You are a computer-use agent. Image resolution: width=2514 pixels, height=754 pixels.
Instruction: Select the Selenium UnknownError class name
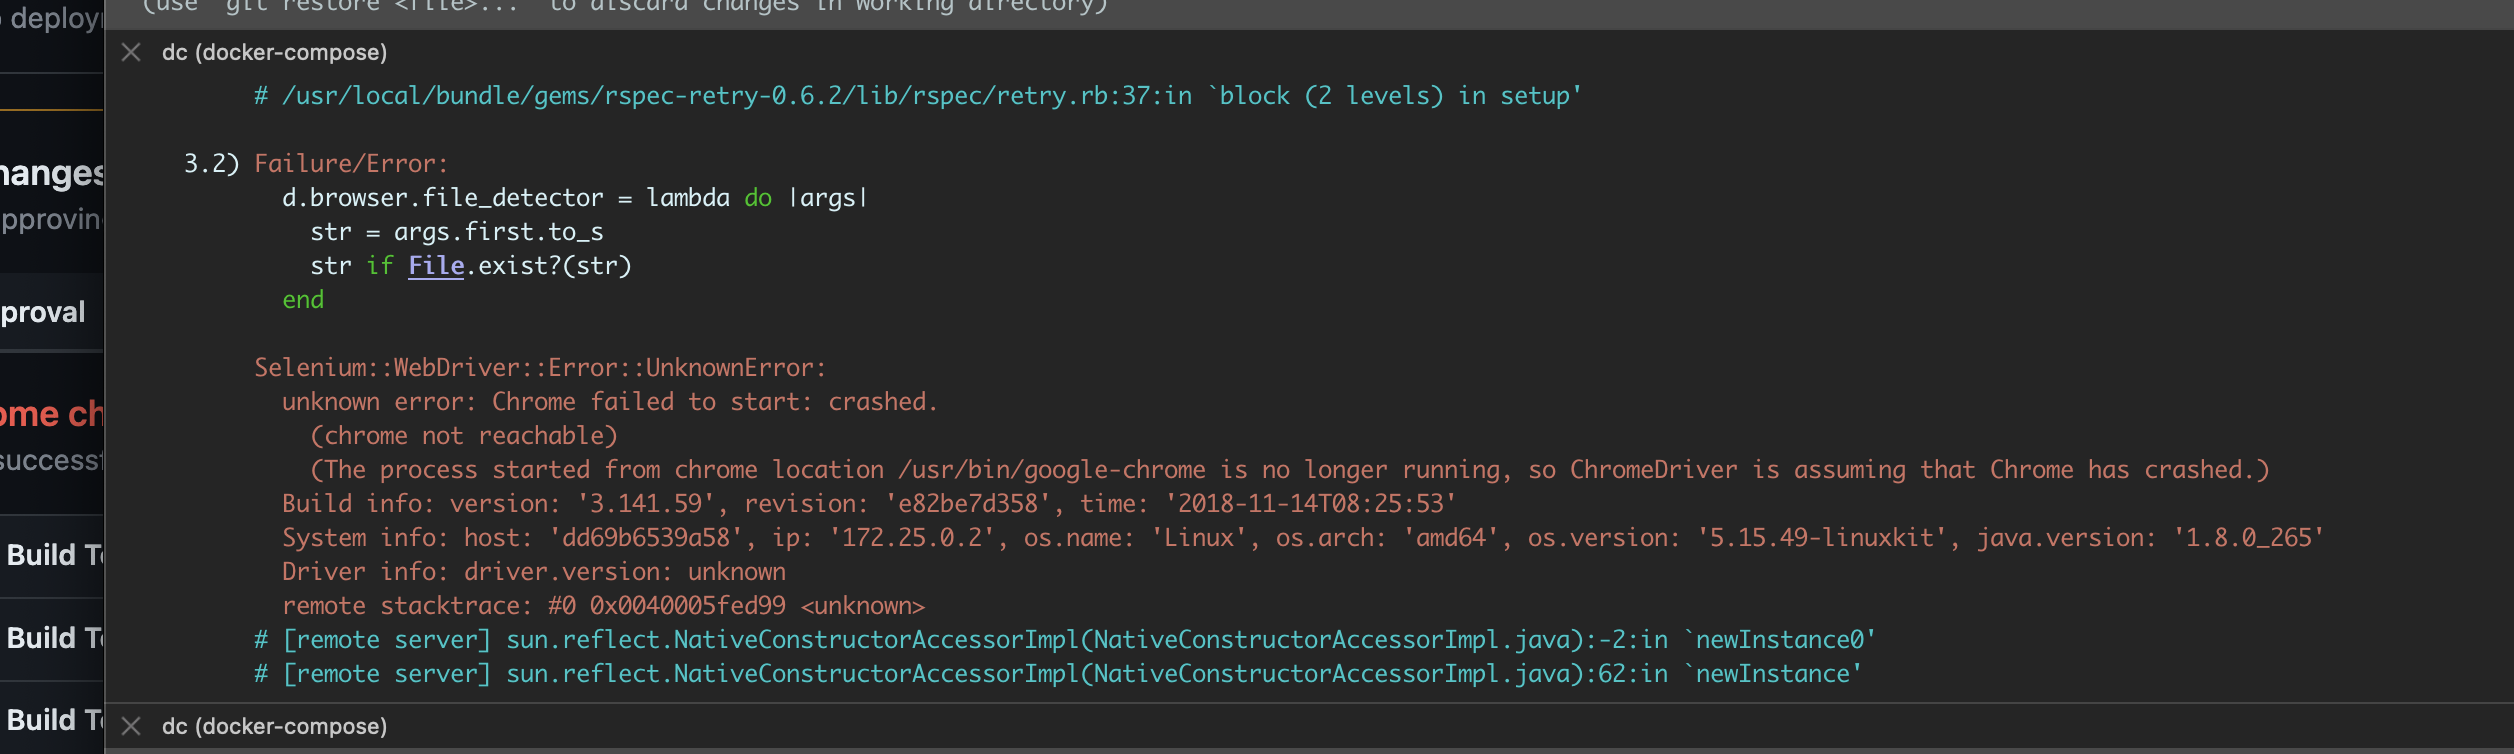pyautogui.click(x=538, y=367)
